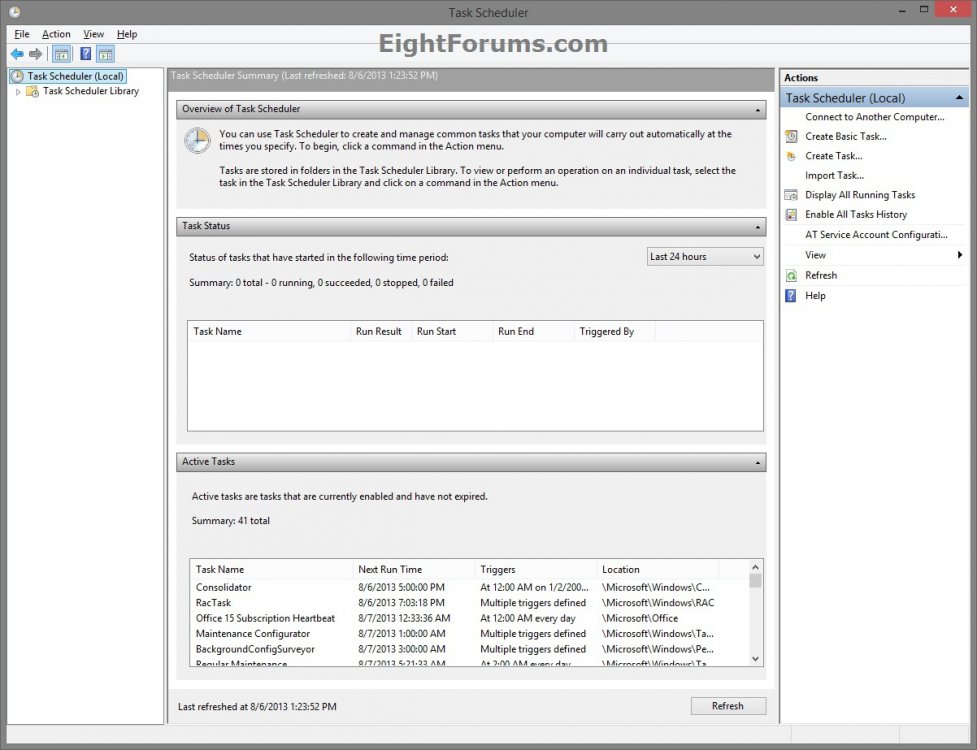This screenshot has height=750, width=977.
Task: Expand the Task Scheduler Library tree node
Action: tap(18, 91)
